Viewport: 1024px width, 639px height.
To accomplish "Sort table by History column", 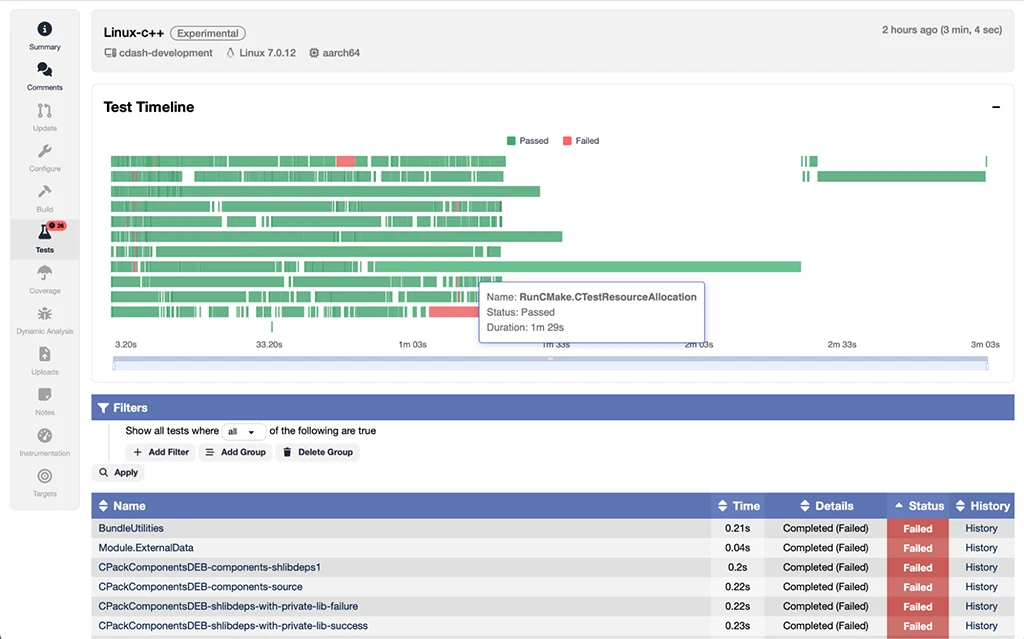I will point(982,506).
